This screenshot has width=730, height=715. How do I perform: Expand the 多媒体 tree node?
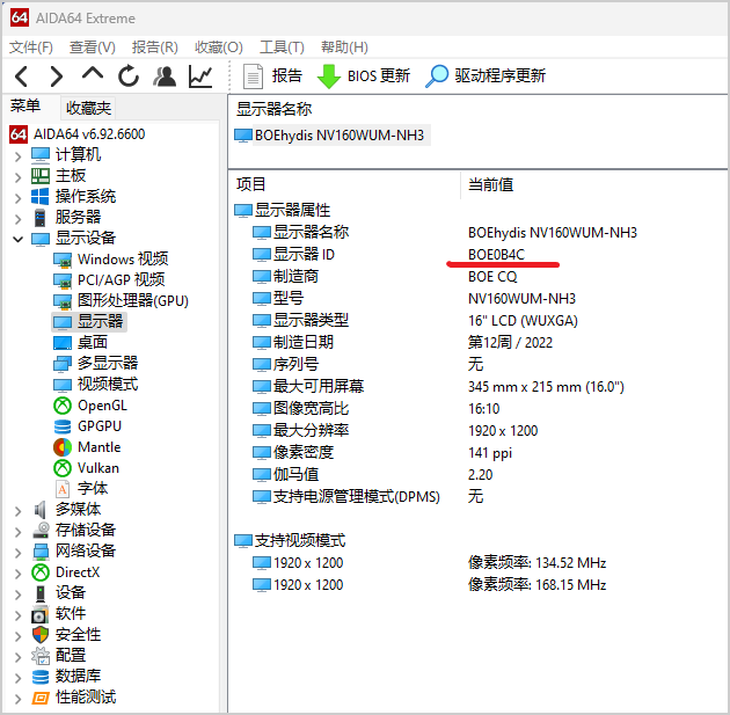18,511
